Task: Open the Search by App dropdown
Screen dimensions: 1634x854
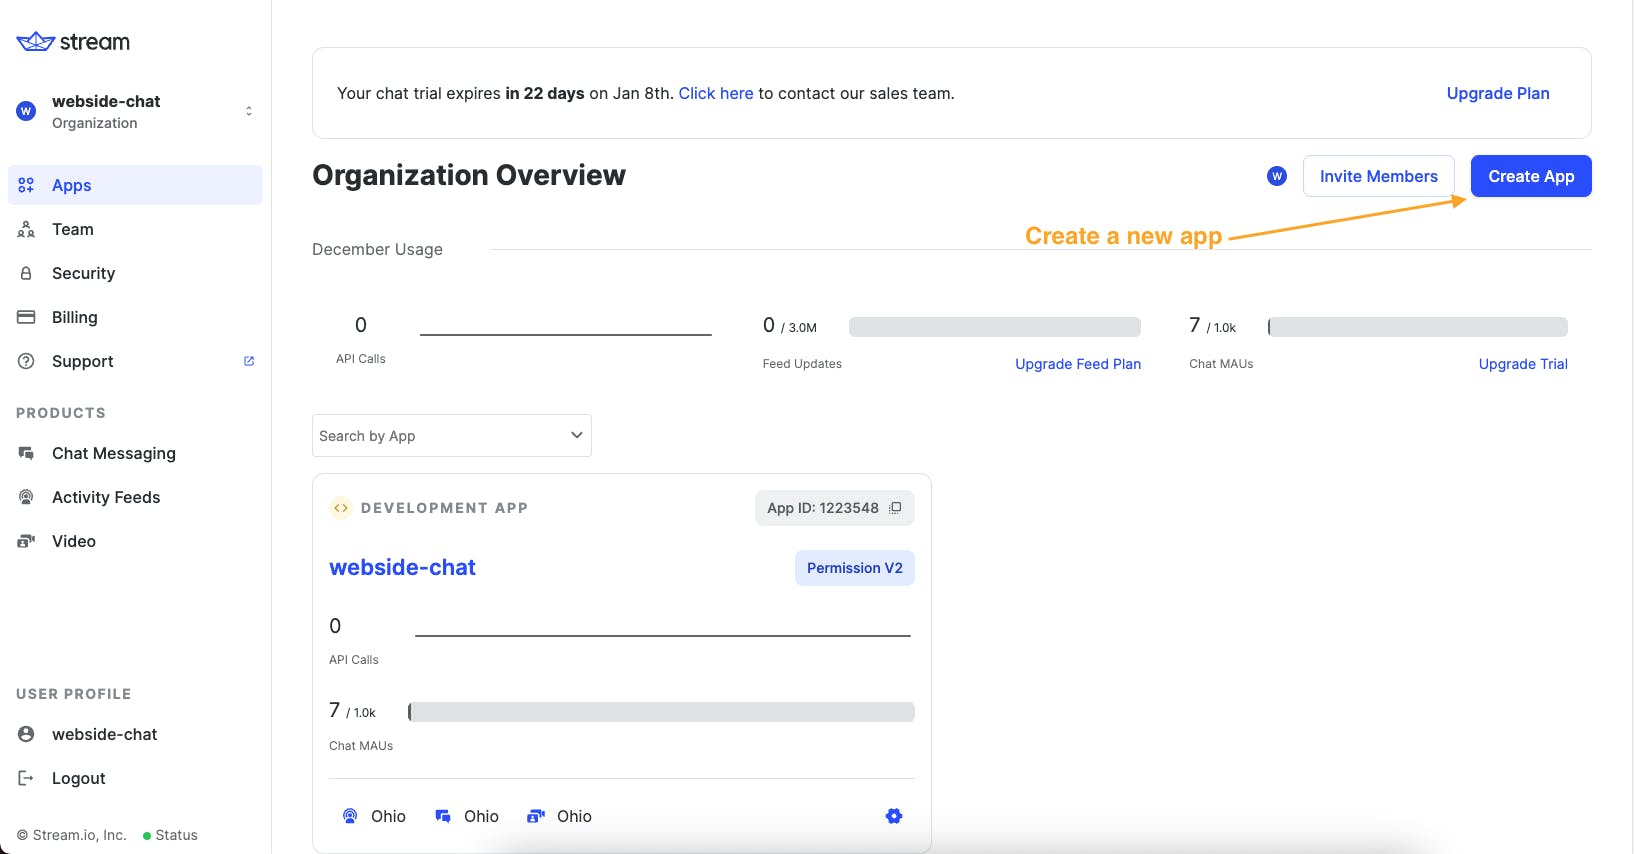Action: 452,436
